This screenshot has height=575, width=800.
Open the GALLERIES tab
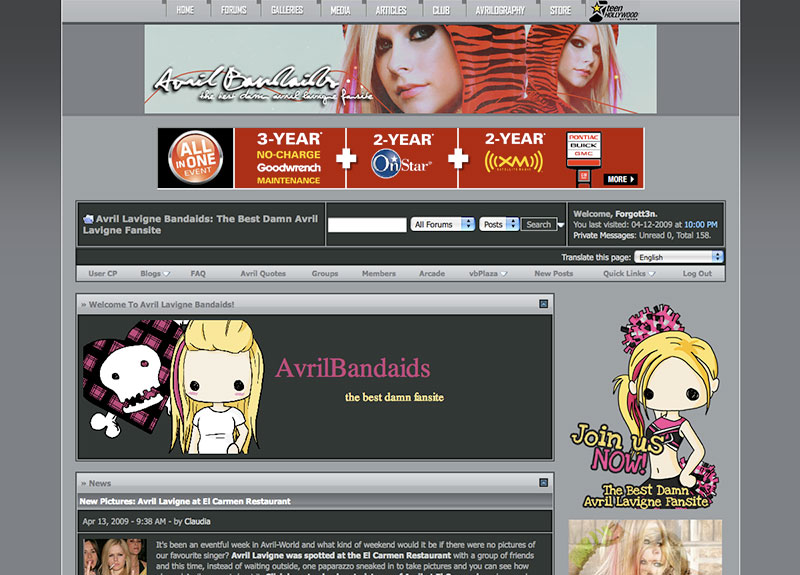pyautogui.click(x=287, y=10)
